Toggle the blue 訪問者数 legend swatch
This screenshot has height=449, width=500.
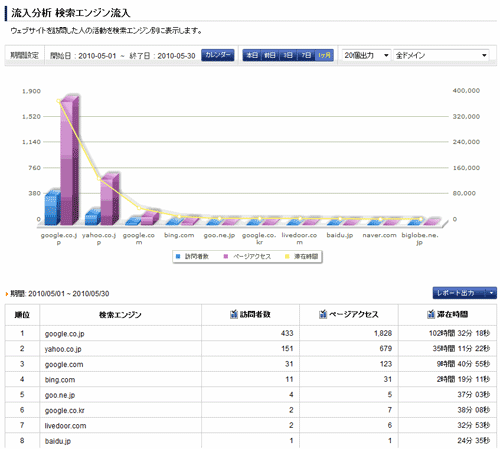178,256
